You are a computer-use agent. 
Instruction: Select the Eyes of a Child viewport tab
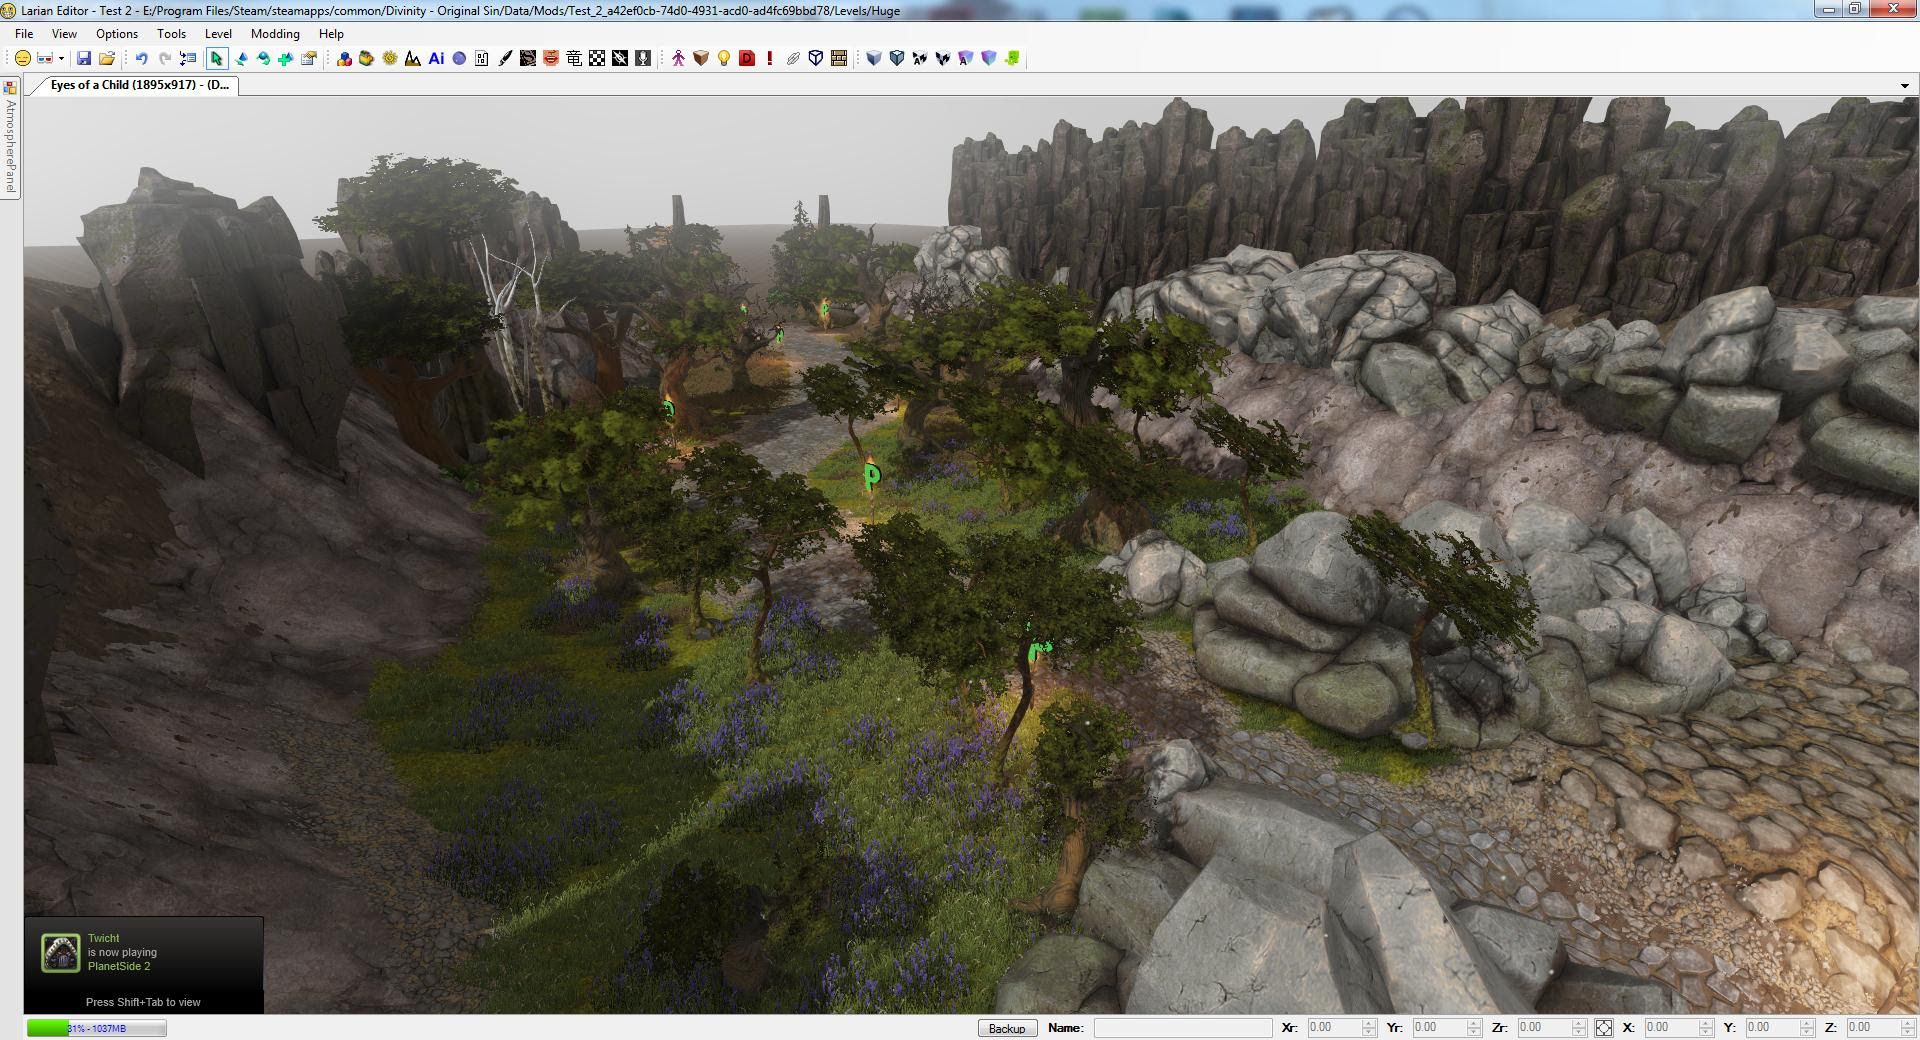point(139,85)
